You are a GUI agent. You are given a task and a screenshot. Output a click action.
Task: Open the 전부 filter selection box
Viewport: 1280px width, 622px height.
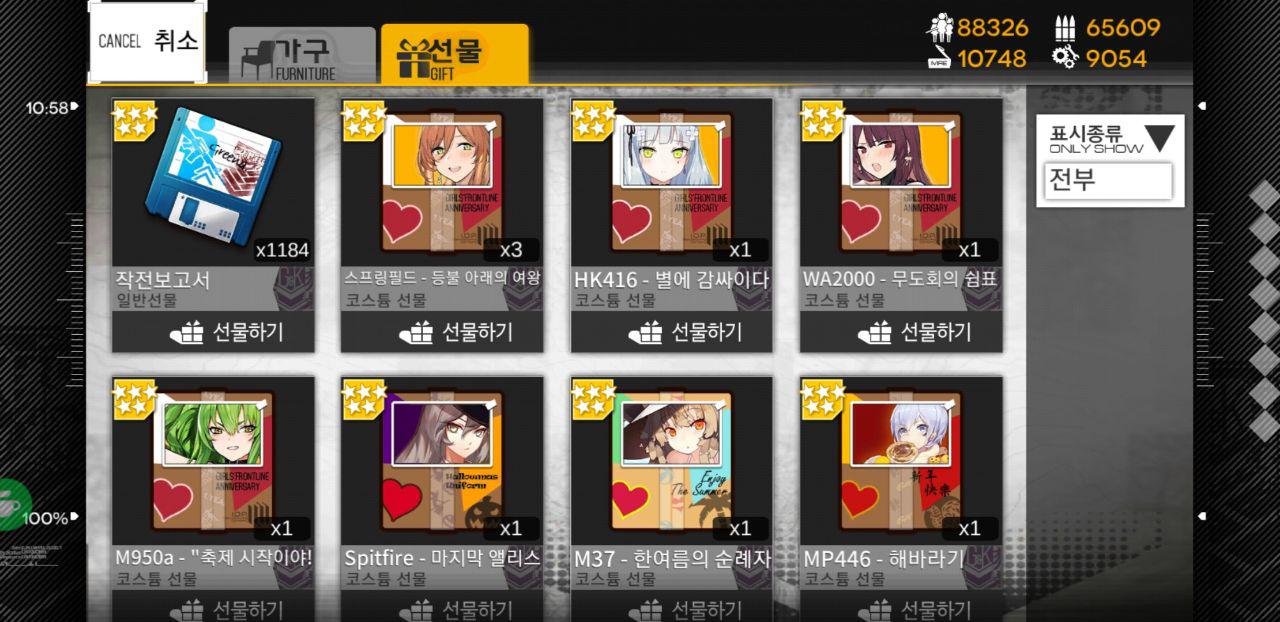[1108, 181]
